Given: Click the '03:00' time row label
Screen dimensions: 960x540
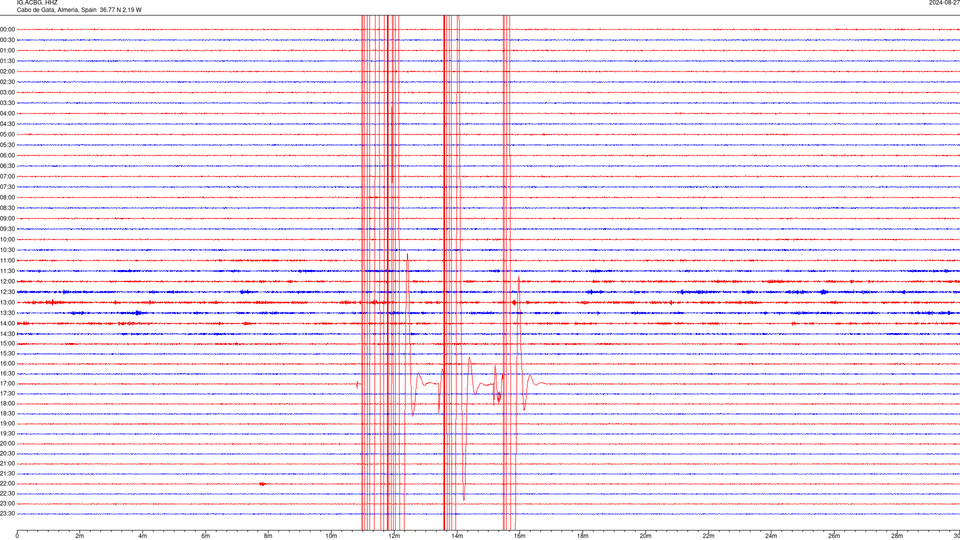Looking at the screenshot, I should click(7, 92).
